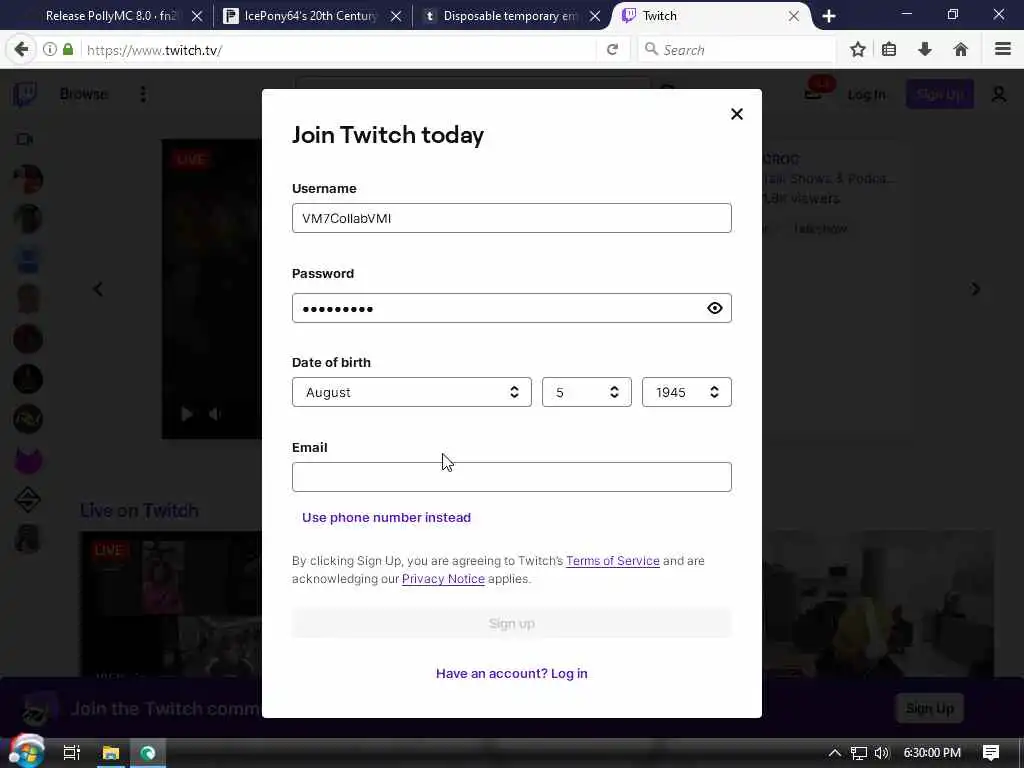The height and width of the screenshot is (768, 1024).
Task: Open the downloads arrow icon
Action: pos(925,50)
